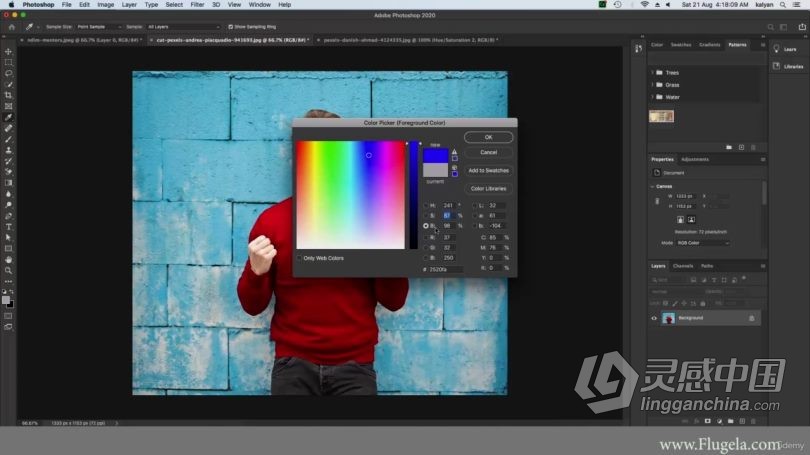Switch to the Adjustments tab
This screenshot has width=810, height=455.
[695, 160]
